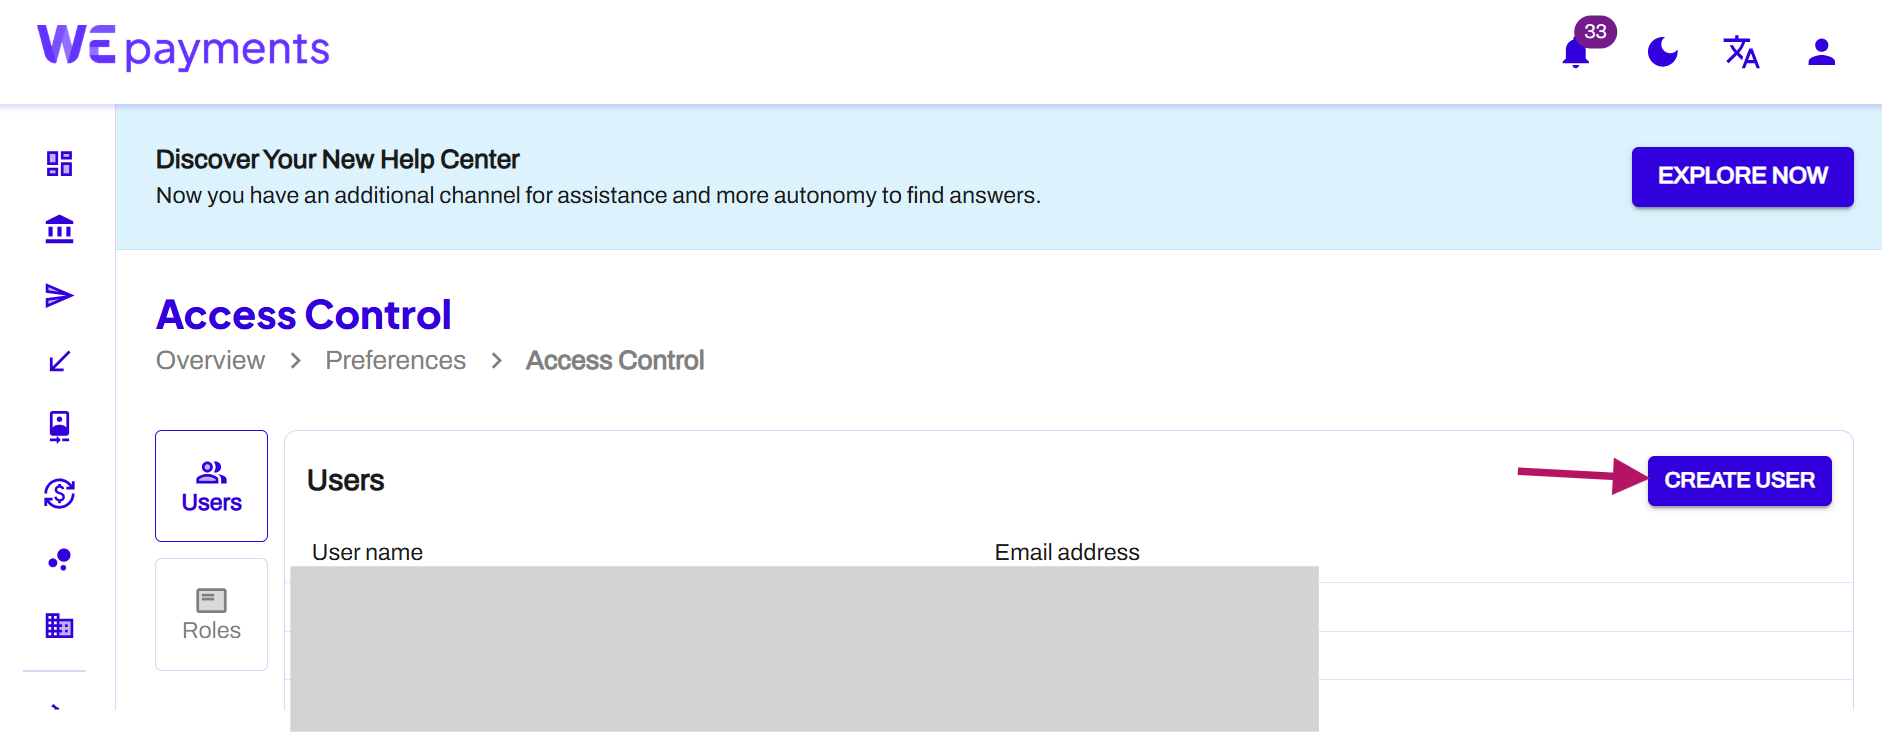Select the bubble dots icon in sidebar
1882x733 pixels.
[59, 559]
